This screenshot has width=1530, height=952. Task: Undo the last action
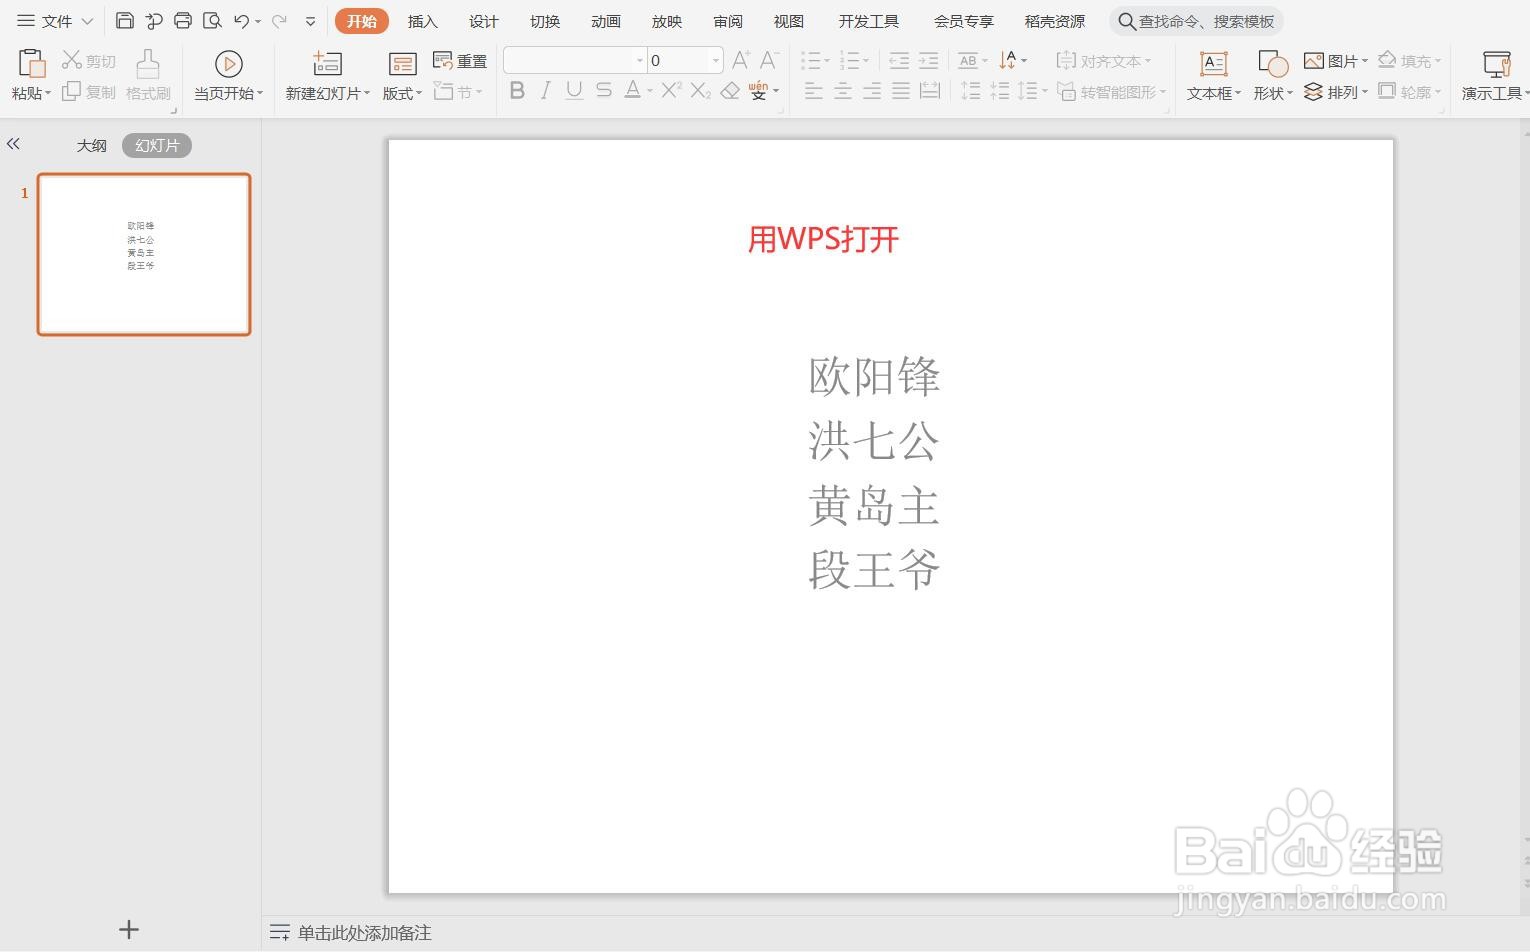point(241,21)
